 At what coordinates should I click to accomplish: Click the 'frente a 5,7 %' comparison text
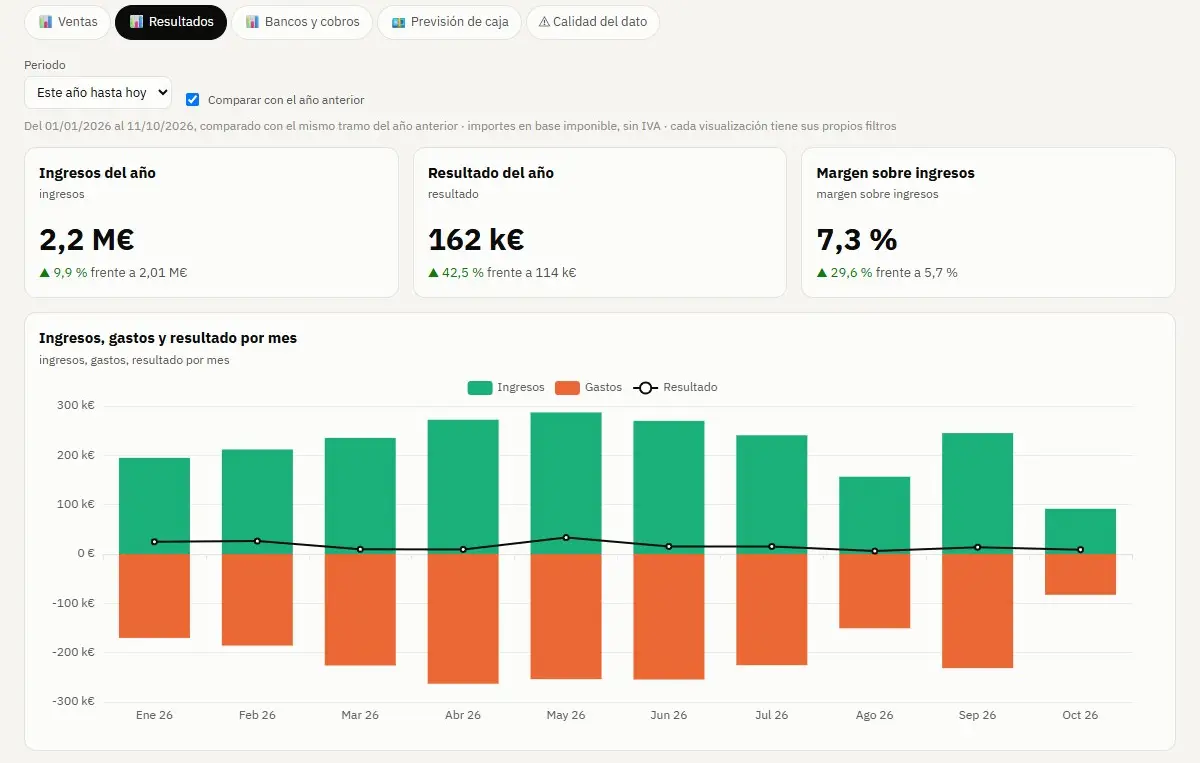point(916,273)
